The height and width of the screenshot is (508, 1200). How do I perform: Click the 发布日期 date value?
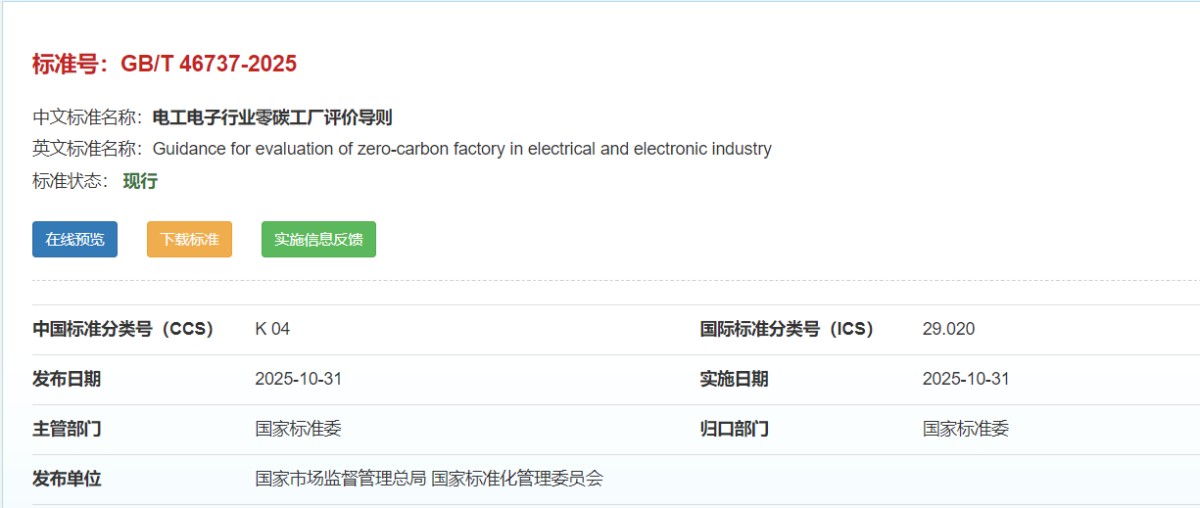[298, 379]
